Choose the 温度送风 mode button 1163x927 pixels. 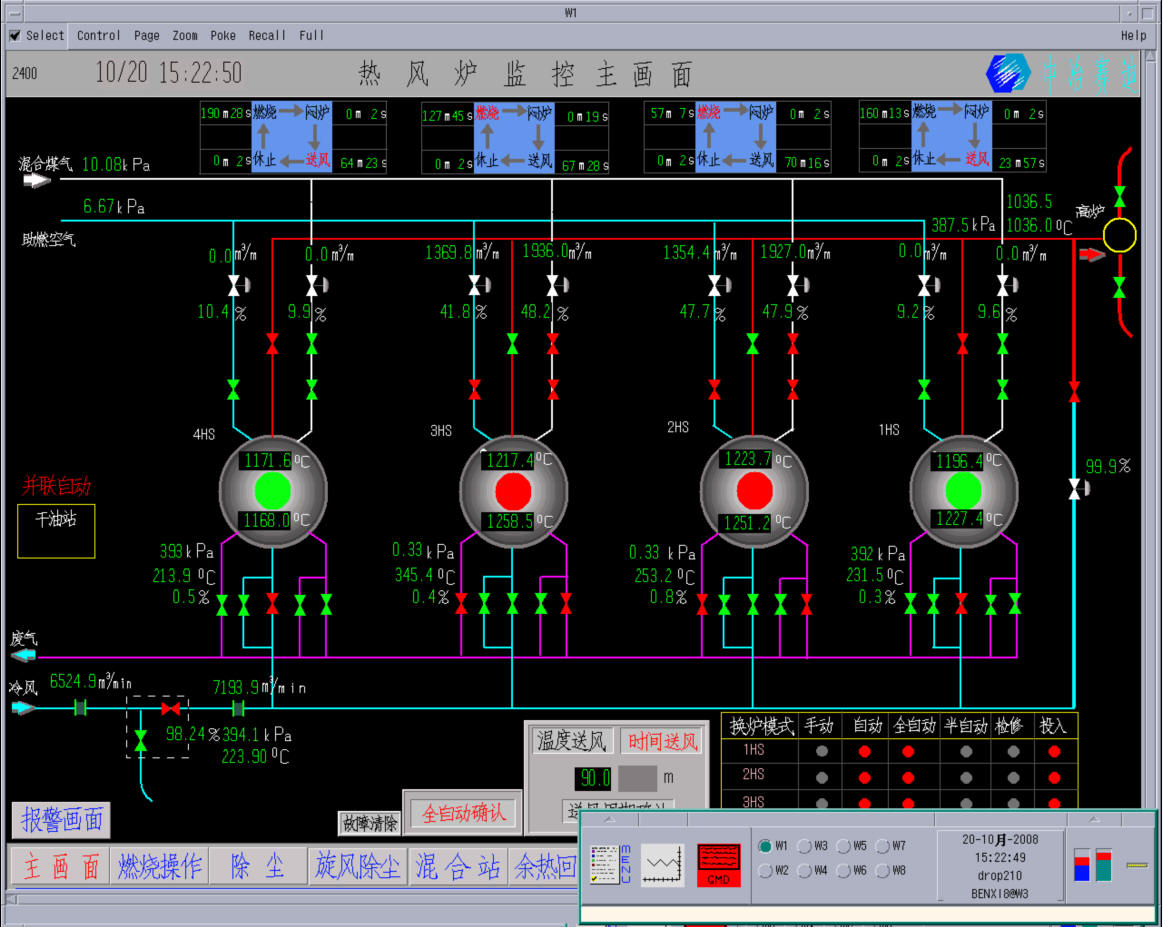click(571, 740)
